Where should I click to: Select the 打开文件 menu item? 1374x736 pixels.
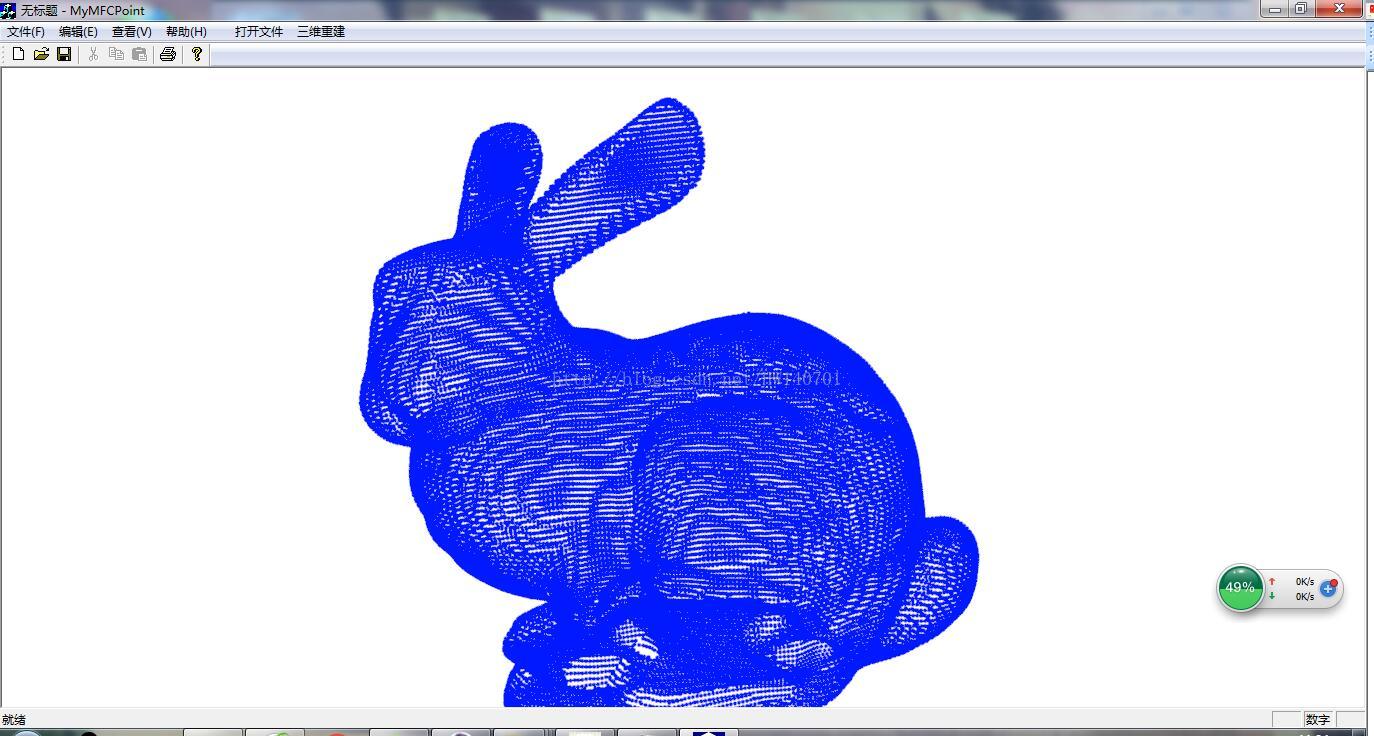click(x=259, y=32)
